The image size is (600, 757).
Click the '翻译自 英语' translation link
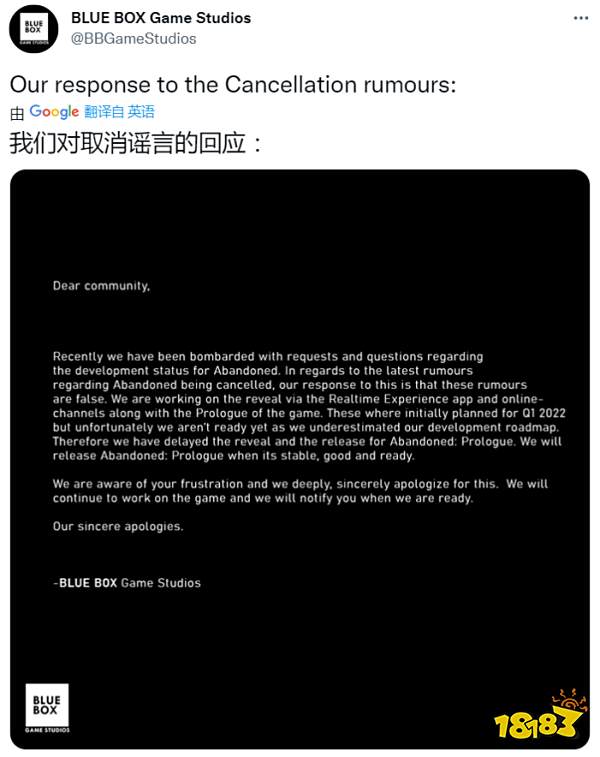click(x=119, y=112)
